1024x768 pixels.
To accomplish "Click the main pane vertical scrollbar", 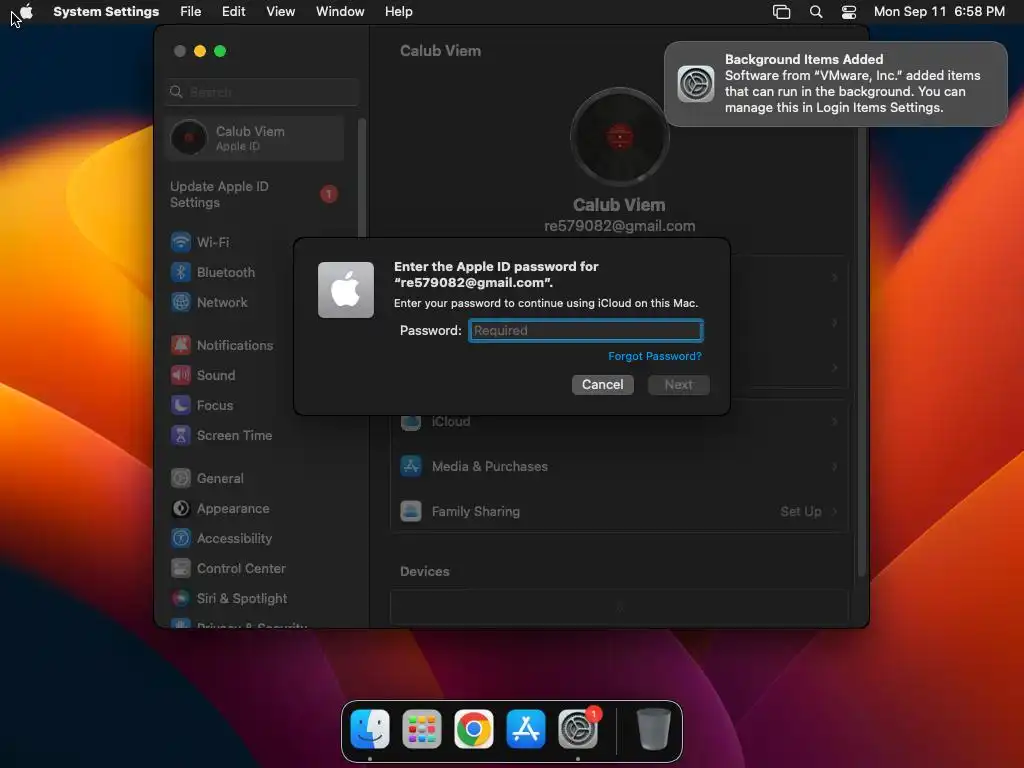I will pos(862,353).
